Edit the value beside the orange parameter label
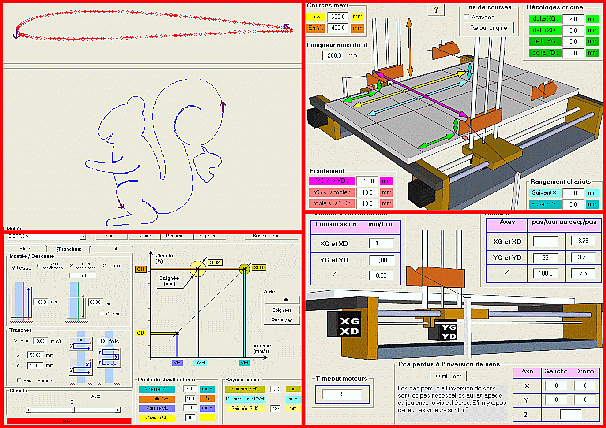The image size is (606, 428). coord(190,399)
